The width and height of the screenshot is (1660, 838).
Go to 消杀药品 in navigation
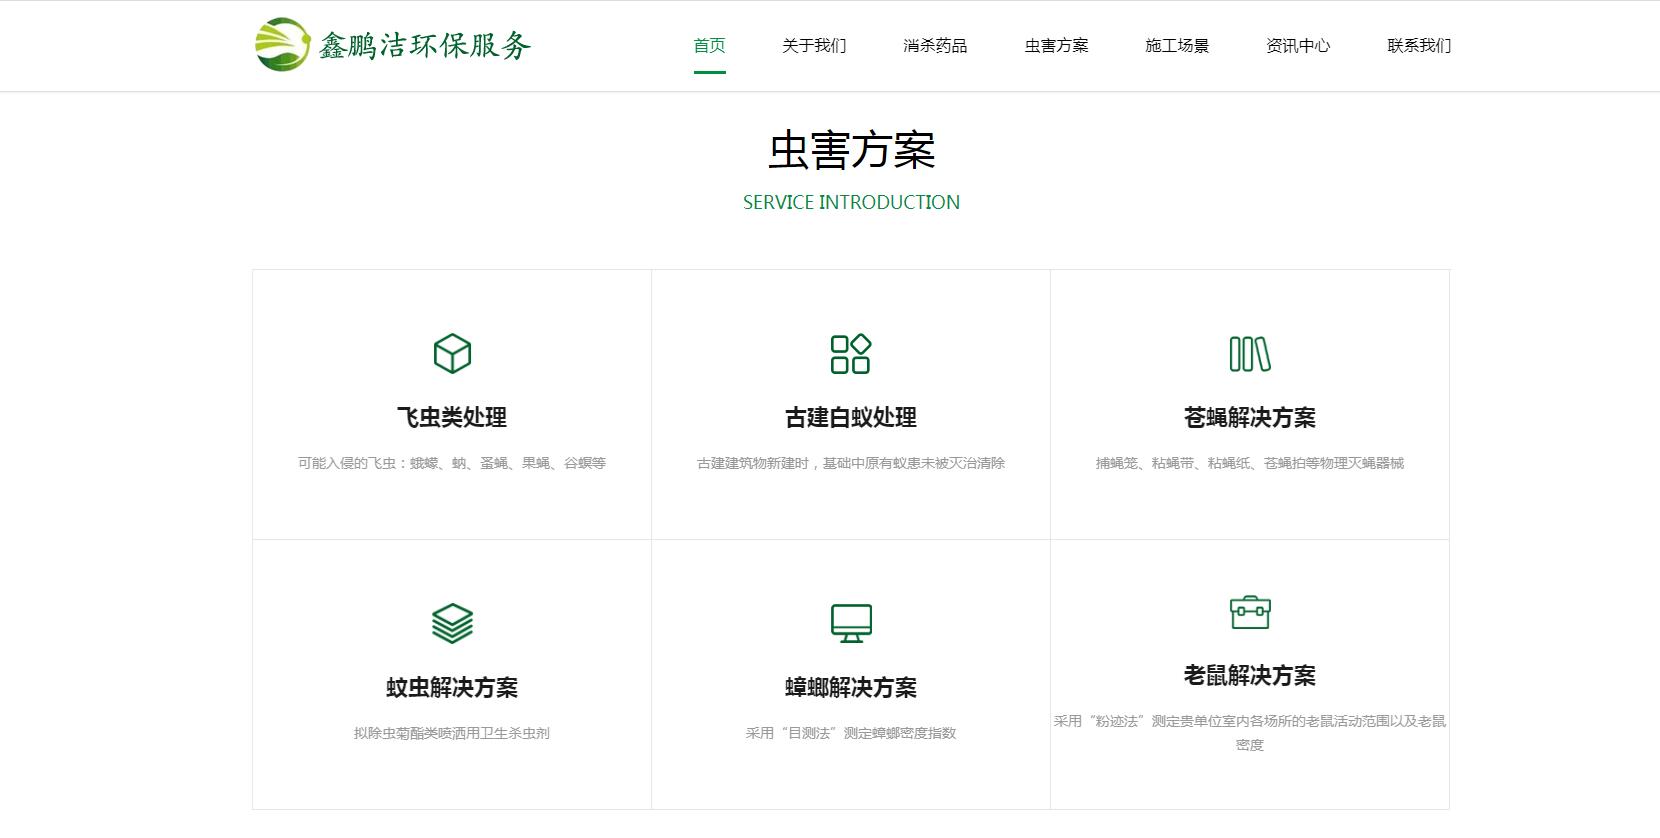[x=935, y=45]
